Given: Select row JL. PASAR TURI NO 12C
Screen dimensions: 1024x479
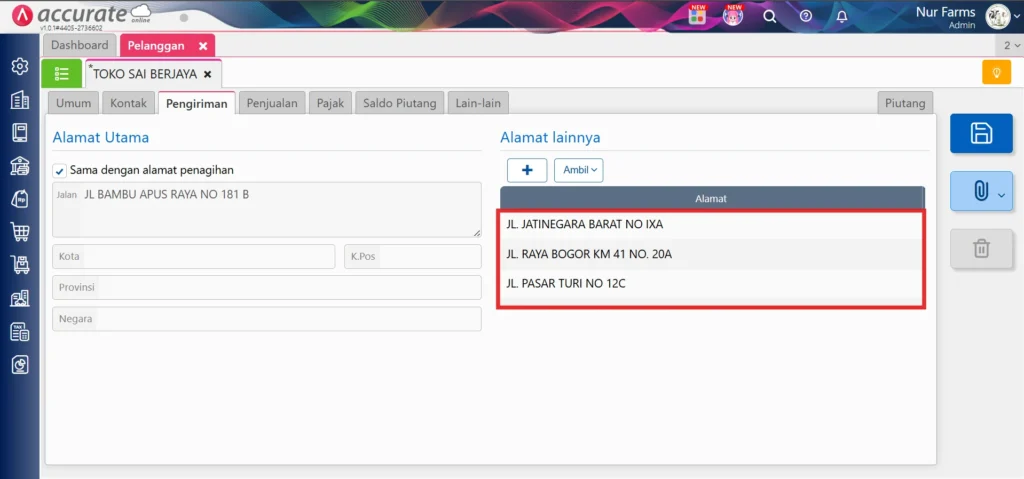Looking at the screenshot, I should coord(711,284).
